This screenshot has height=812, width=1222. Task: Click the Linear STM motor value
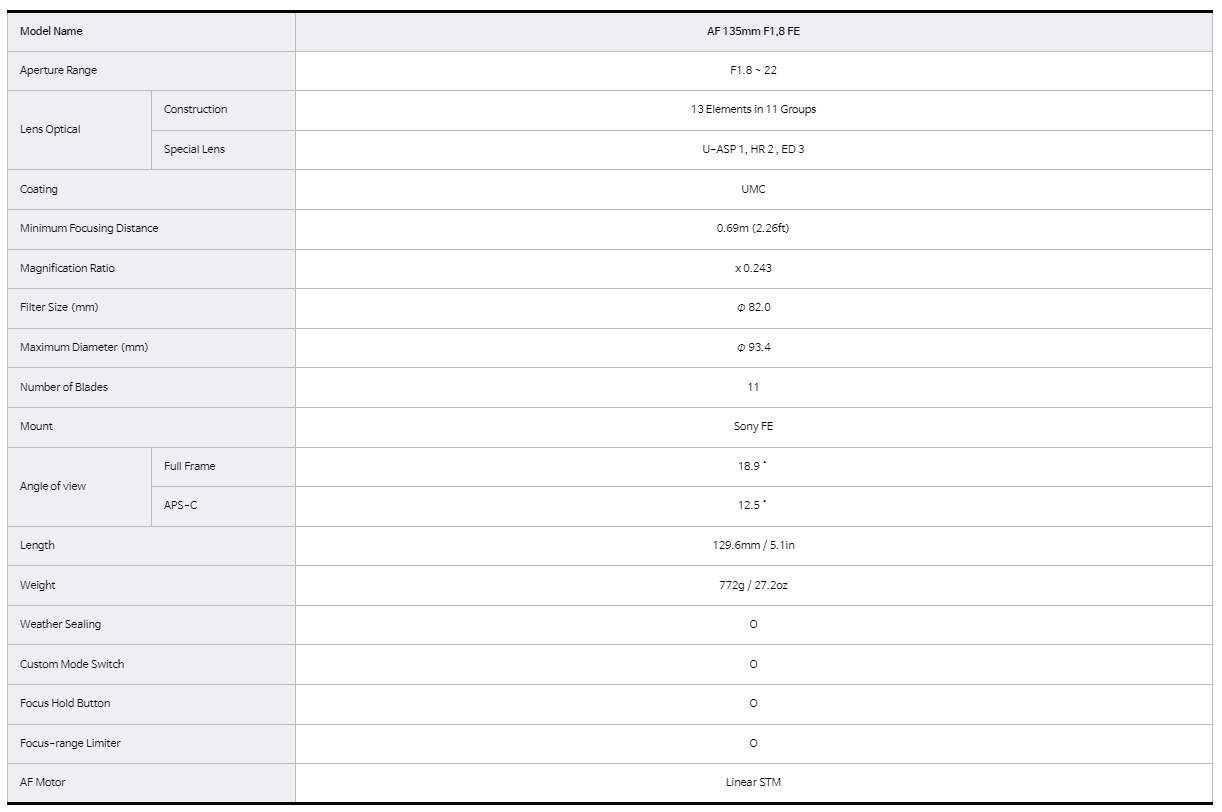753,782
